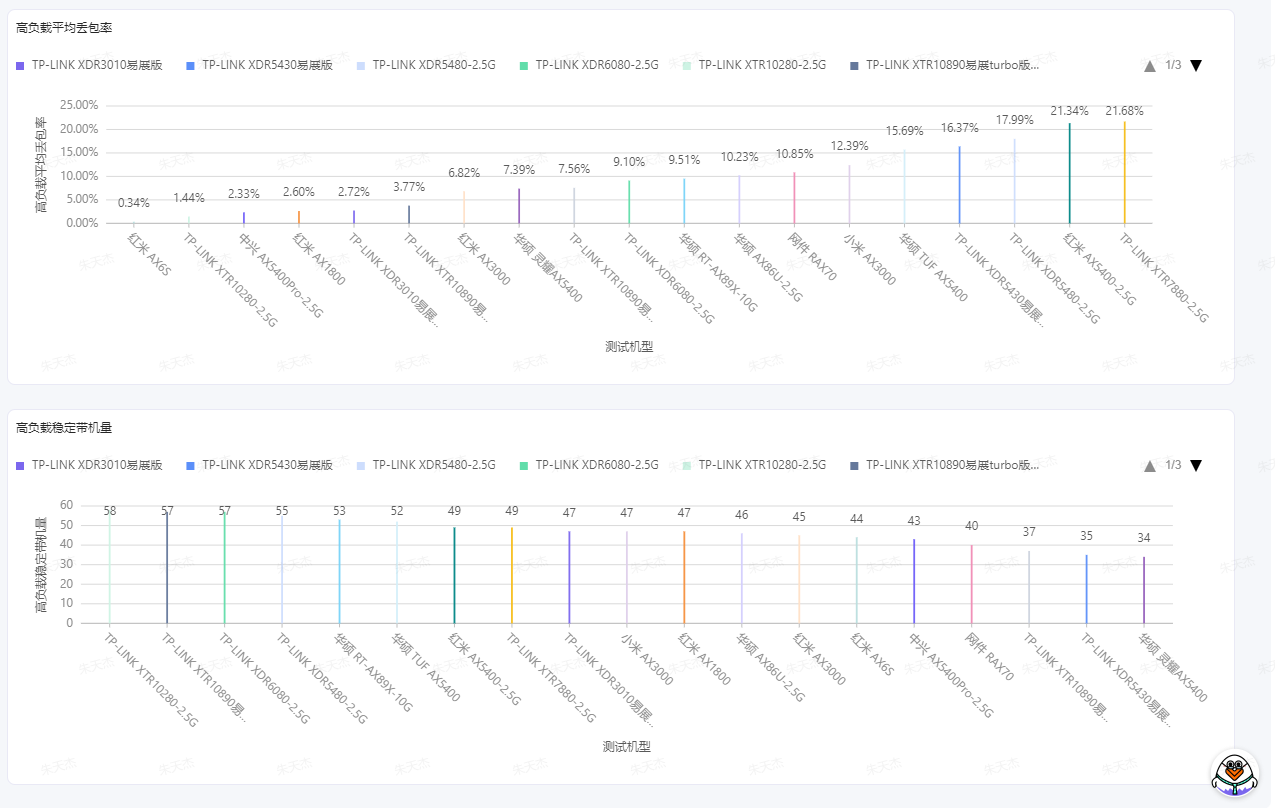Click the 17.99% data label
The image size is (1275, 808).
[x=1014, y=120]
